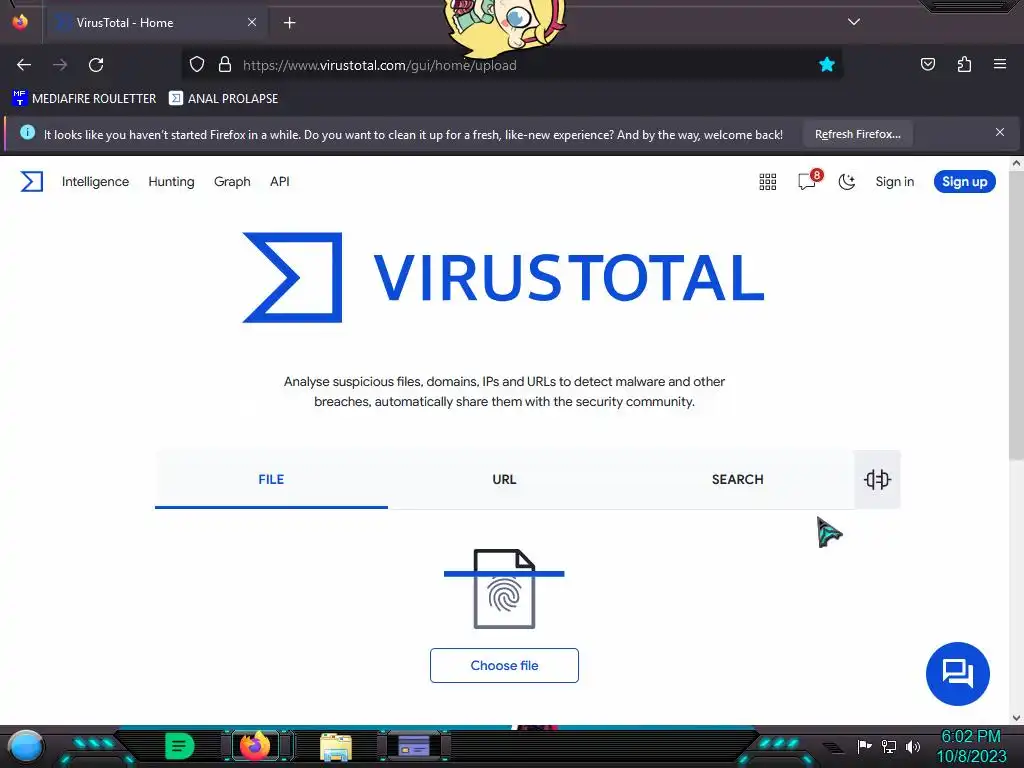Click the Firefox logo in the title bar
1024x768 pixels.
point(20,22)
